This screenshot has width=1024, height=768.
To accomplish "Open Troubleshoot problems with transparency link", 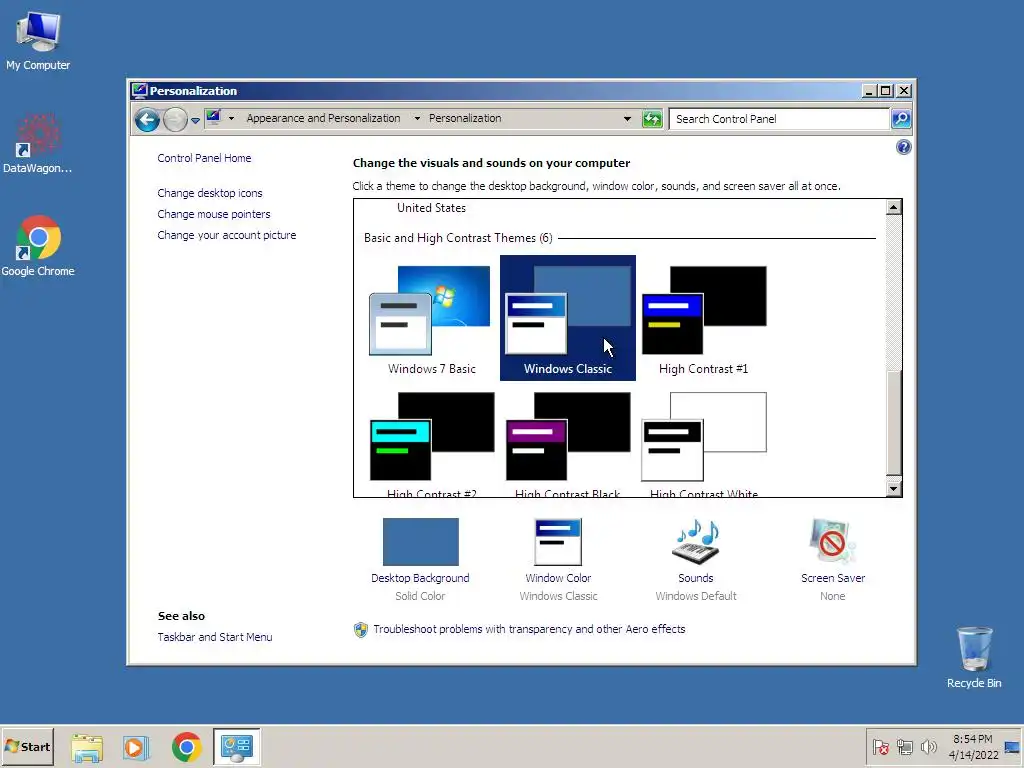I will [x=529, y=629].
